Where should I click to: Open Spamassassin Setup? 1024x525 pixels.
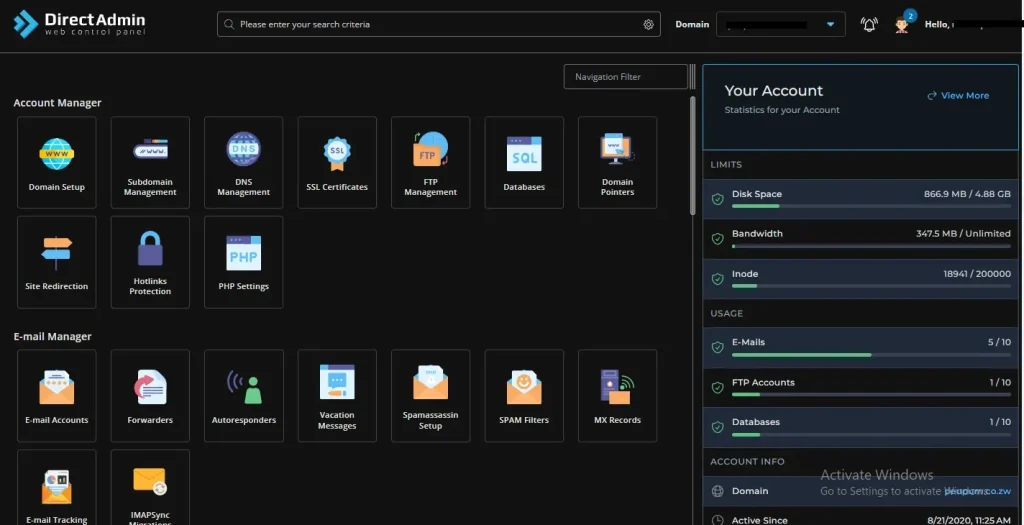pos(430,396)
